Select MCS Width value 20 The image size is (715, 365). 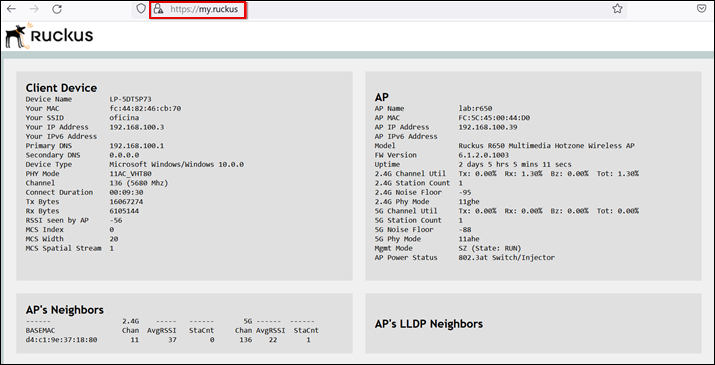(114, 239)
